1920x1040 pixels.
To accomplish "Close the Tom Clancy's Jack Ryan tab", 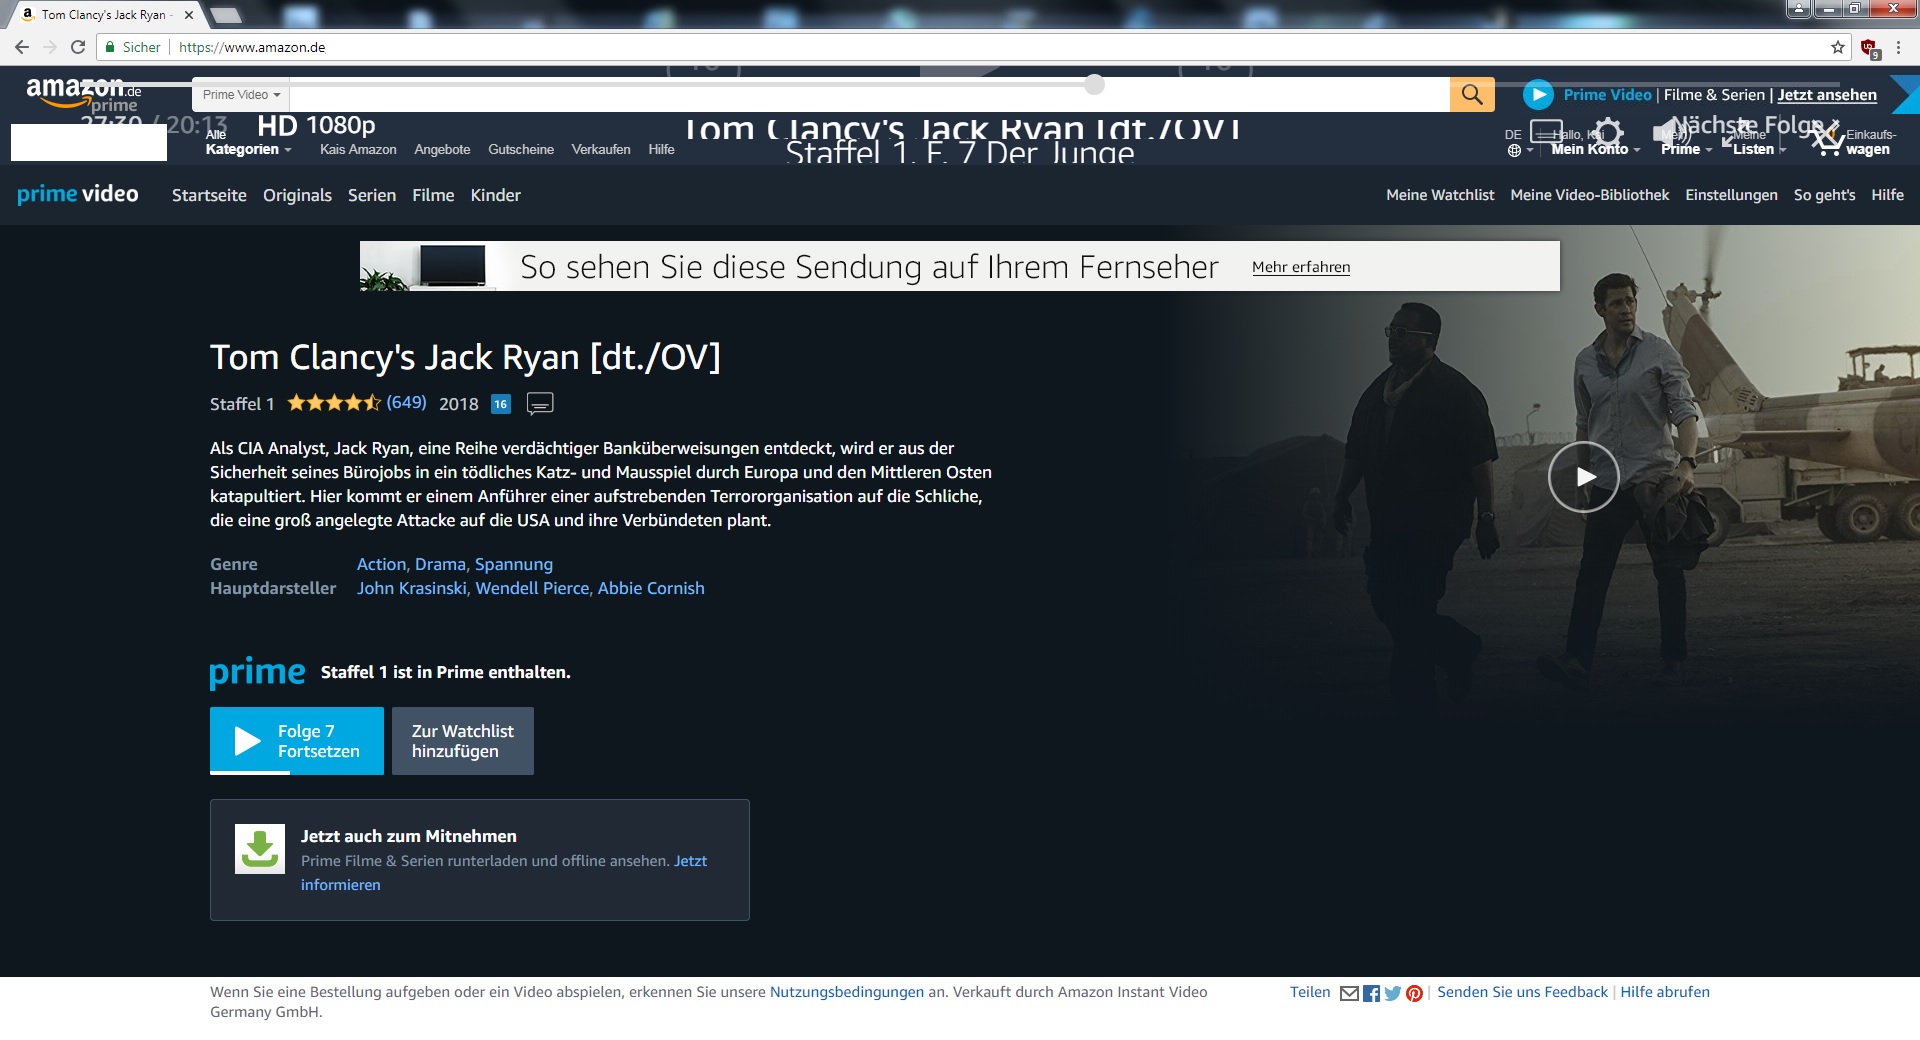I will pyautogui.click(x=189, y=15).
